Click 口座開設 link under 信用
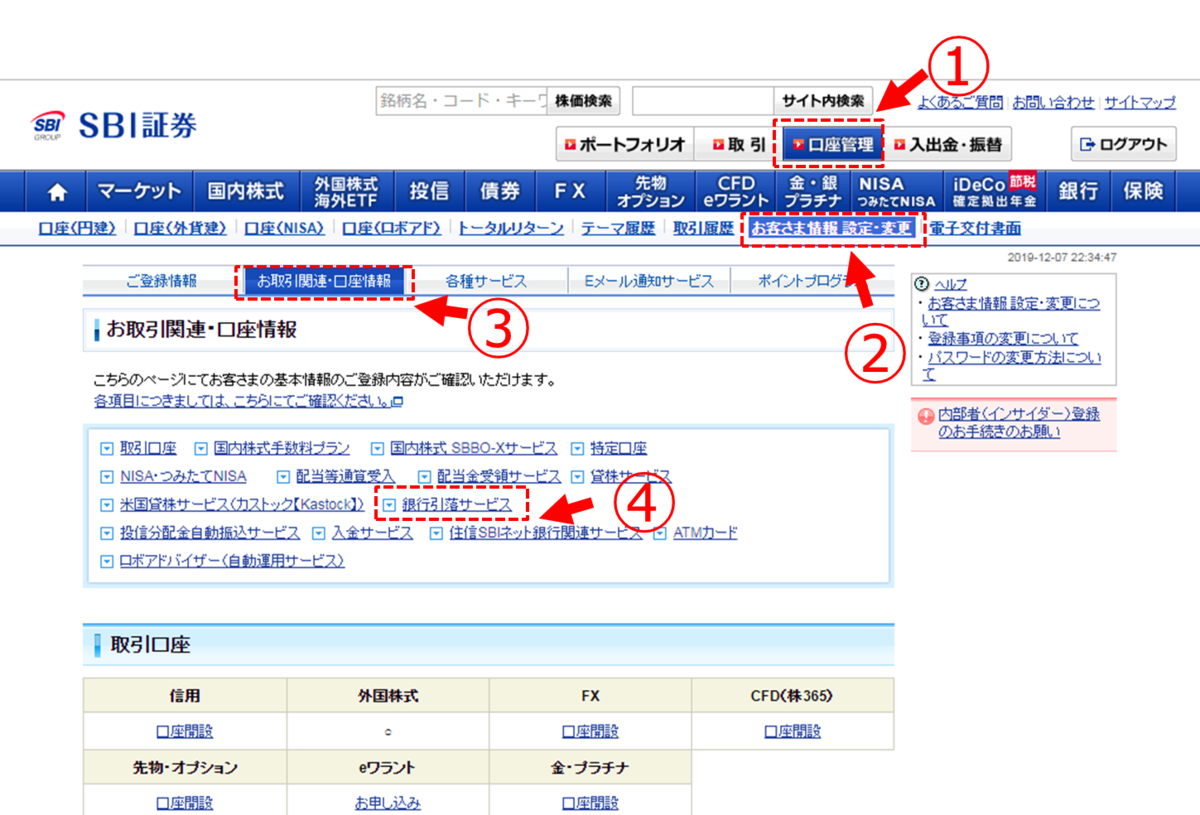 [x=184, y=731]
